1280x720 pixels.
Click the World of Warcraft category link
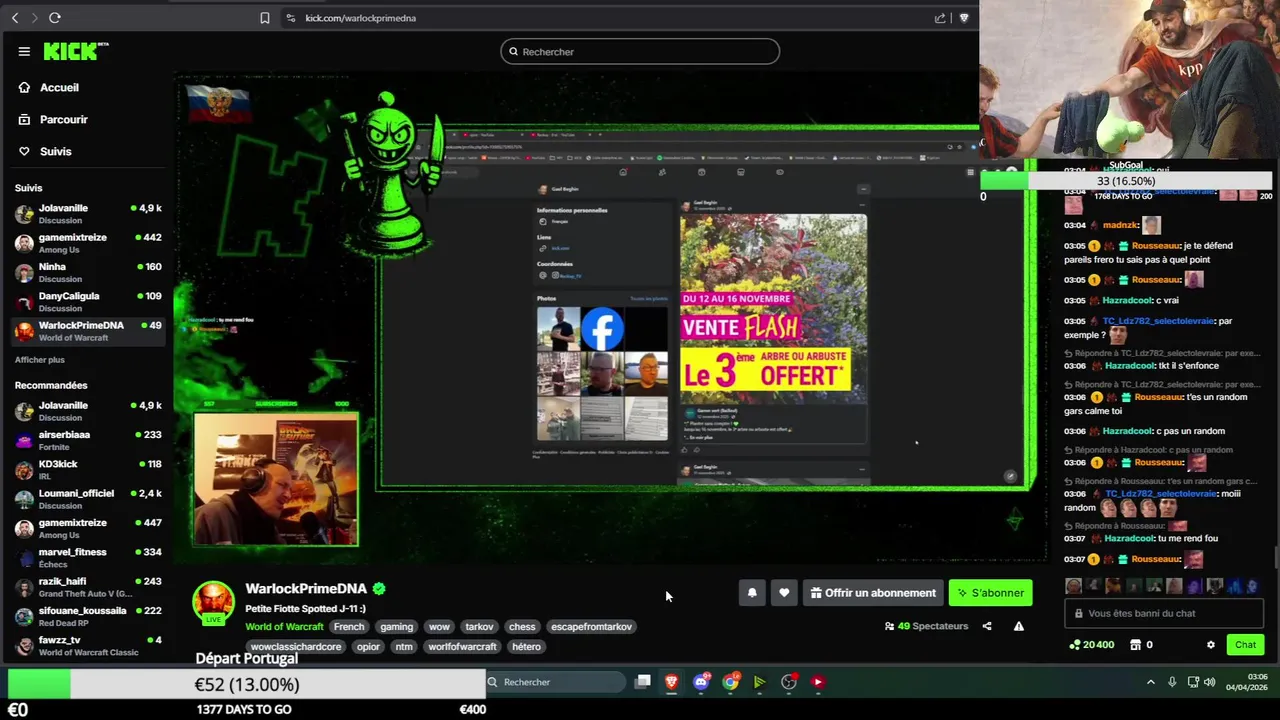pos(284,627)
